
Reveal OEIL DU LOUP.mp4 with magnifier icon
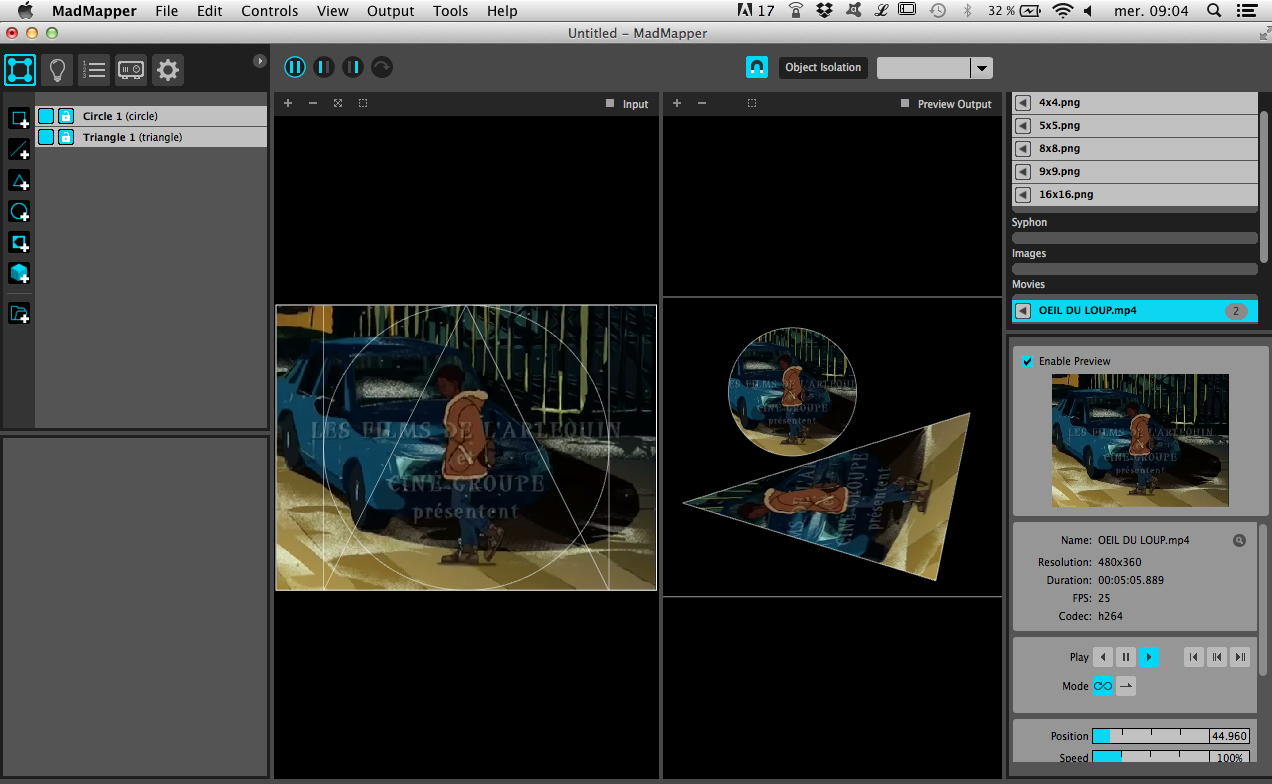[1239, 541]
